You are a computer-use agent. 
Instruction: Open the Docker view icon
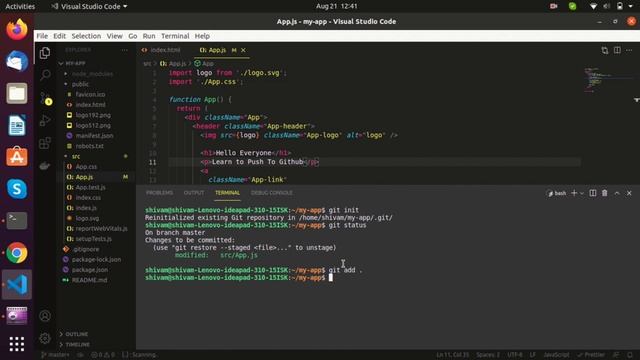click(x=45, y=165)
